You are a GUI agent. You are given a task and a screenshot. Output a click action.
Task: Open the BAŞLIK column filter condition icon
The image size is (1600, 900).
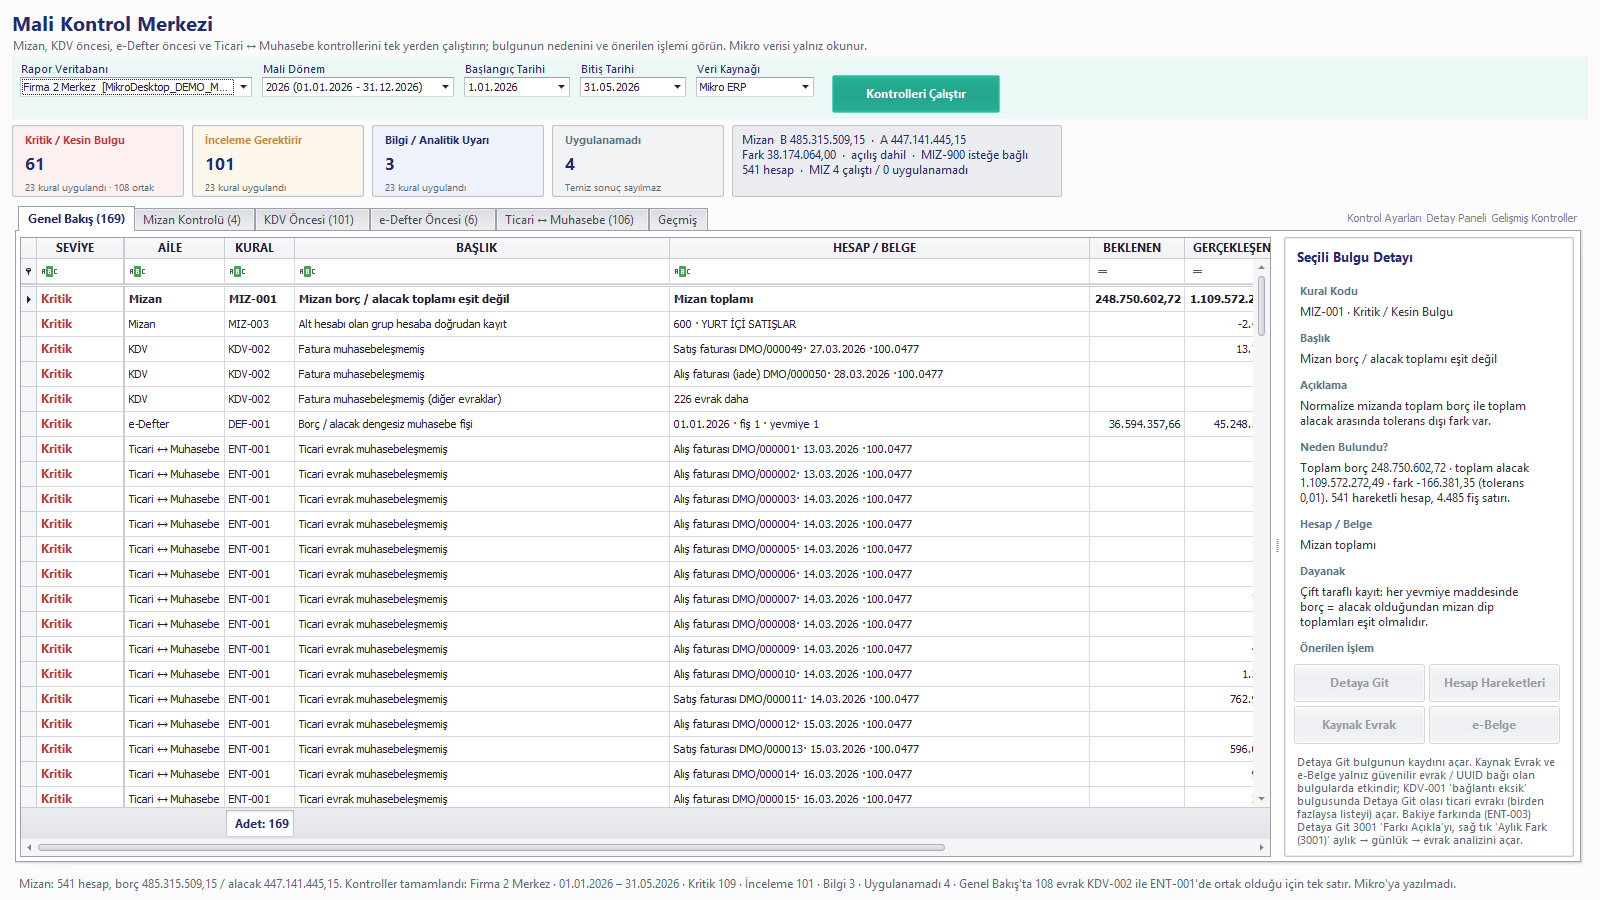pos(307,272)
